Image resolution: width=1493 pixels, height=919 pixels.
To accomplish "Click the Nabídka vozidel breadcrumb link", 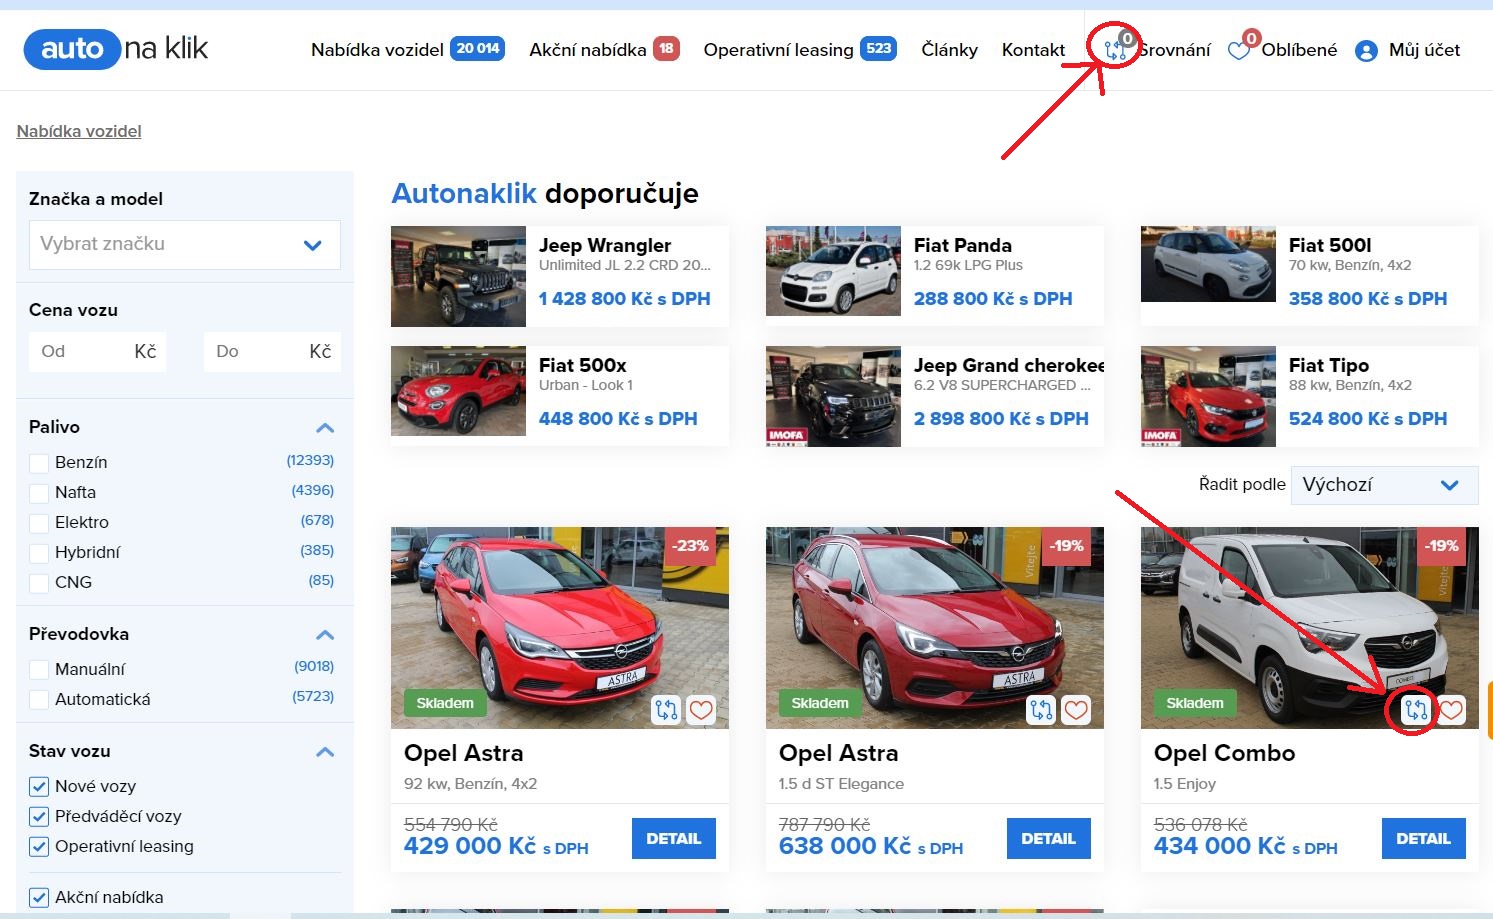I will [79, 131].
